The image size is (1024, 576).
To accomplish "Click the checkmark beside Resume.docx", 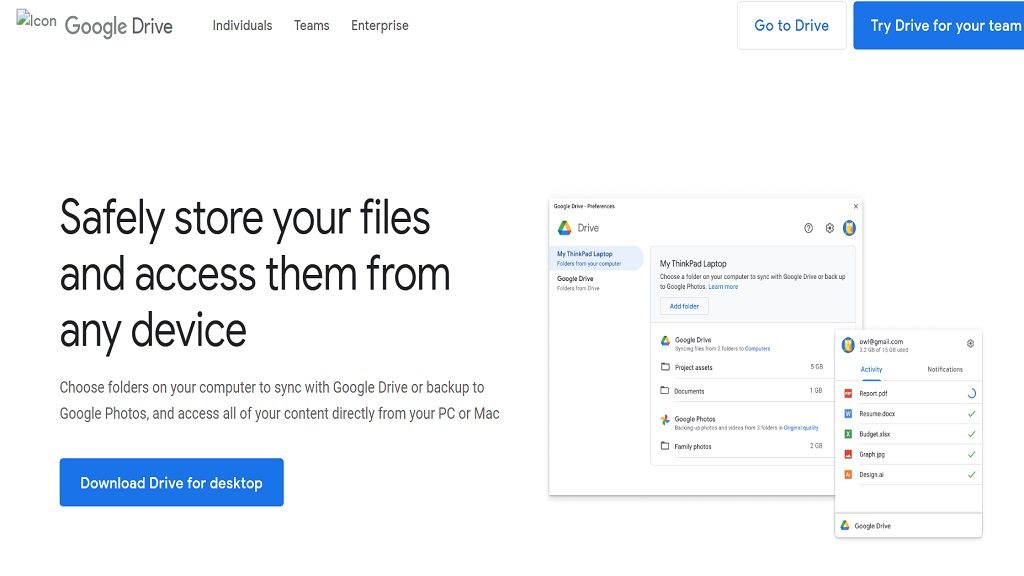I will (972, 414).
